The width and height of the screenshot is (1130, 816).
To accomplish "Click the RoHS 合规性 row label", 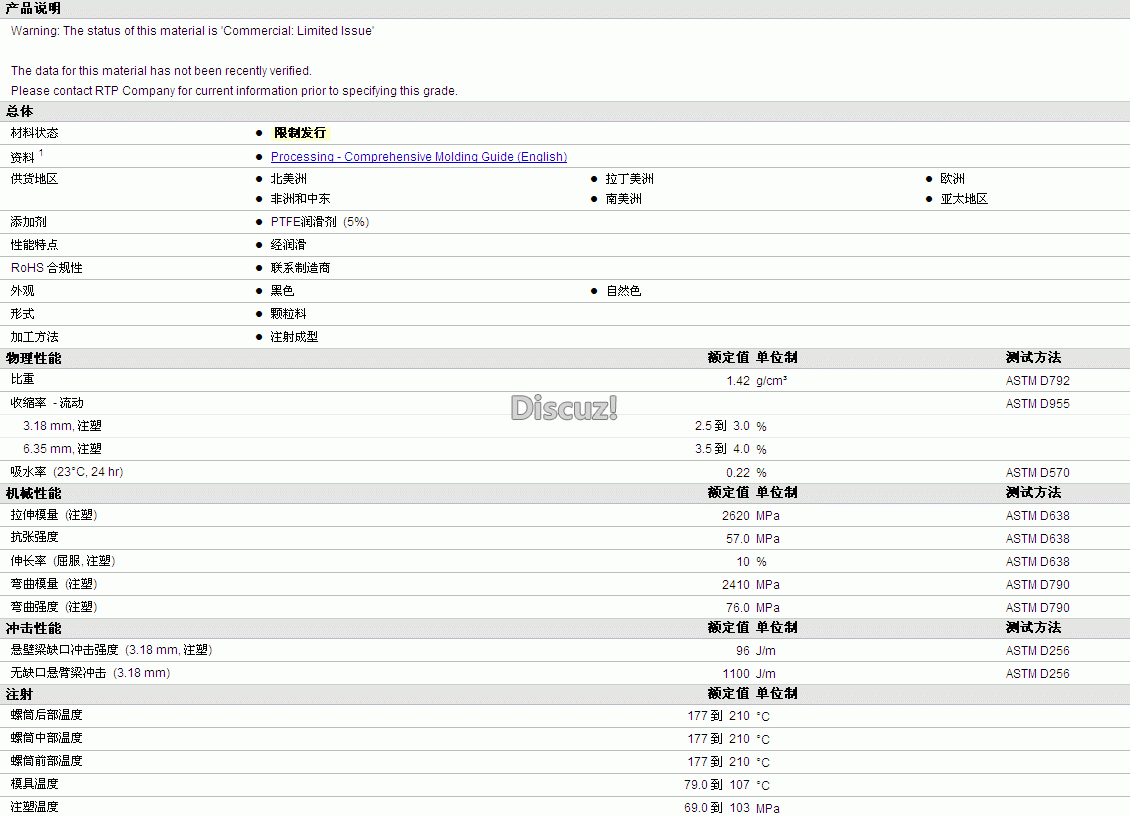I will pyautogui.click(x=47, y=268).
